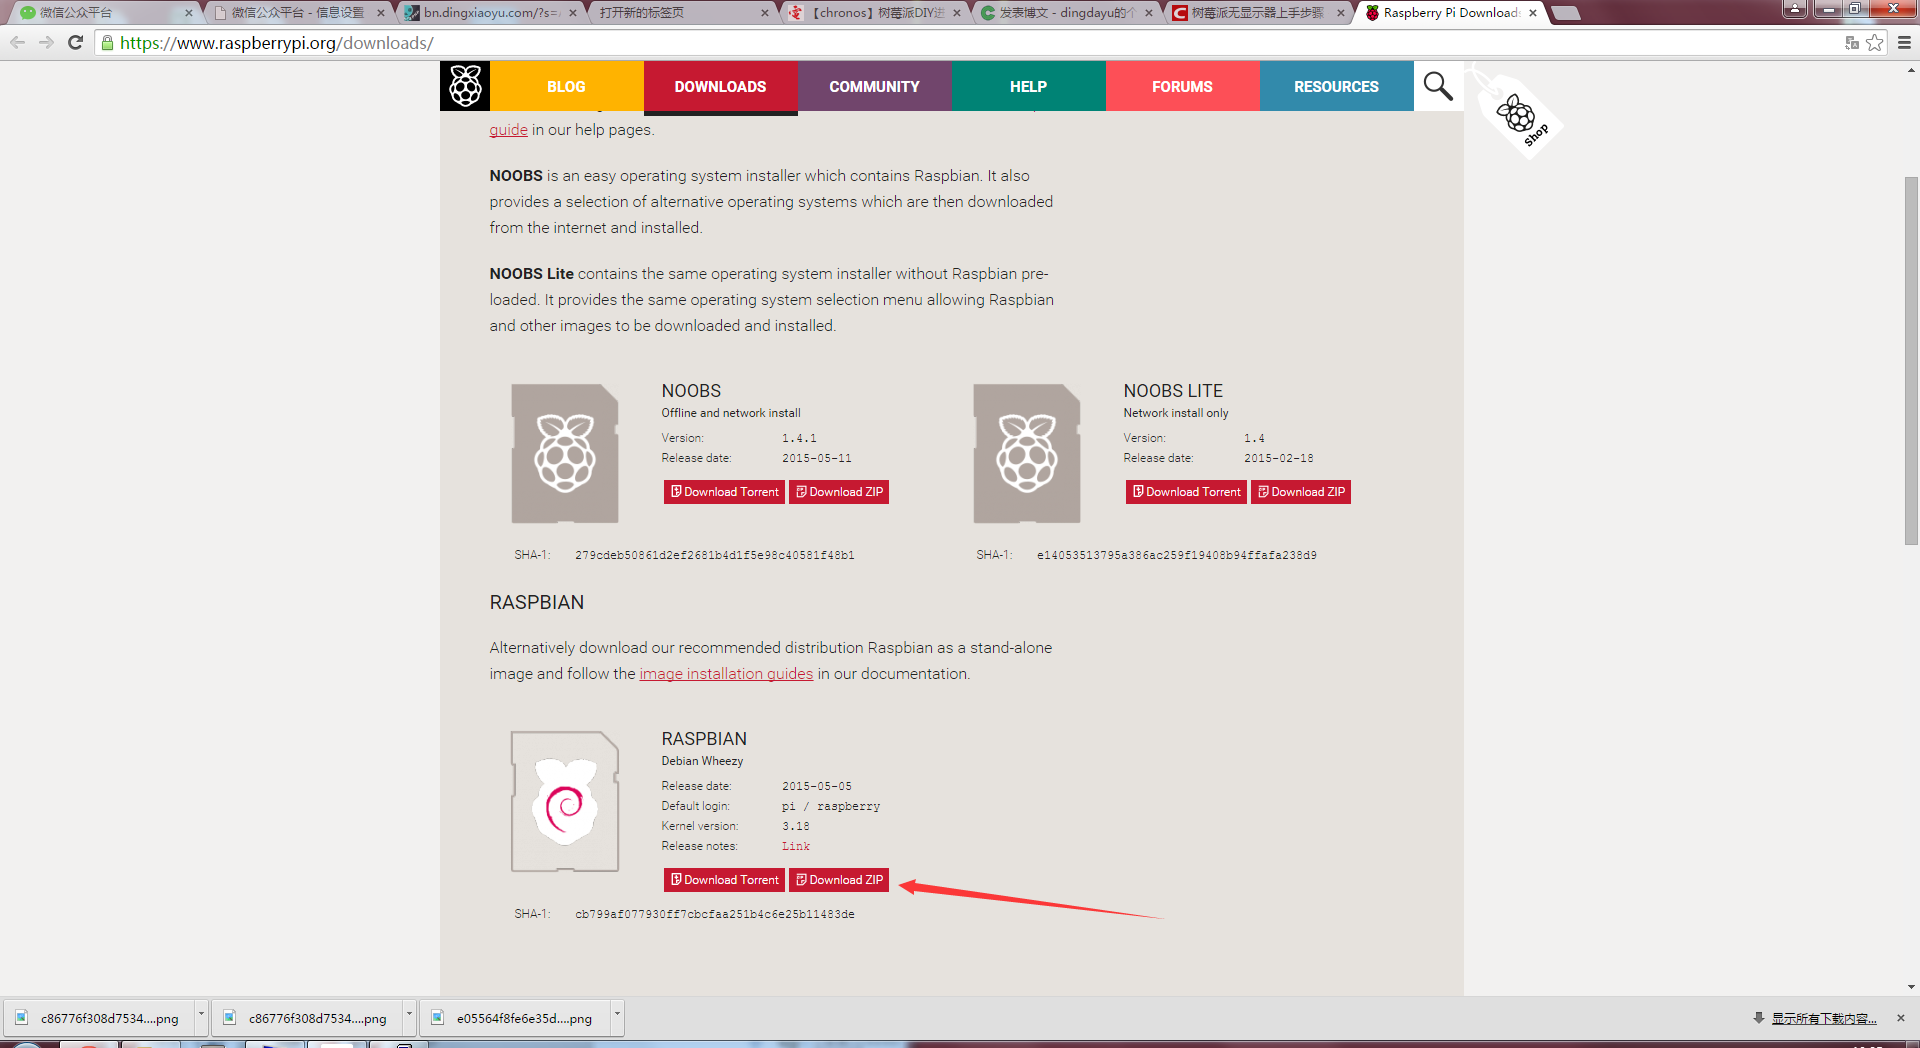Open the Chrome menu hamburger icon
The width and height of the screenshot is (1920, 1048).
point(1904,42)
